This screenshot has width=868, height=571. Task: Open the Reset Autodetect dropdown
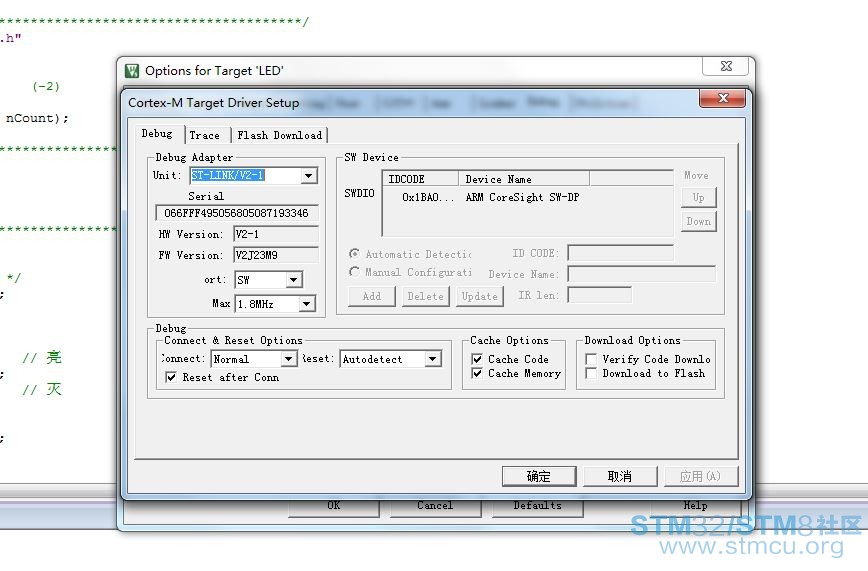433,359
